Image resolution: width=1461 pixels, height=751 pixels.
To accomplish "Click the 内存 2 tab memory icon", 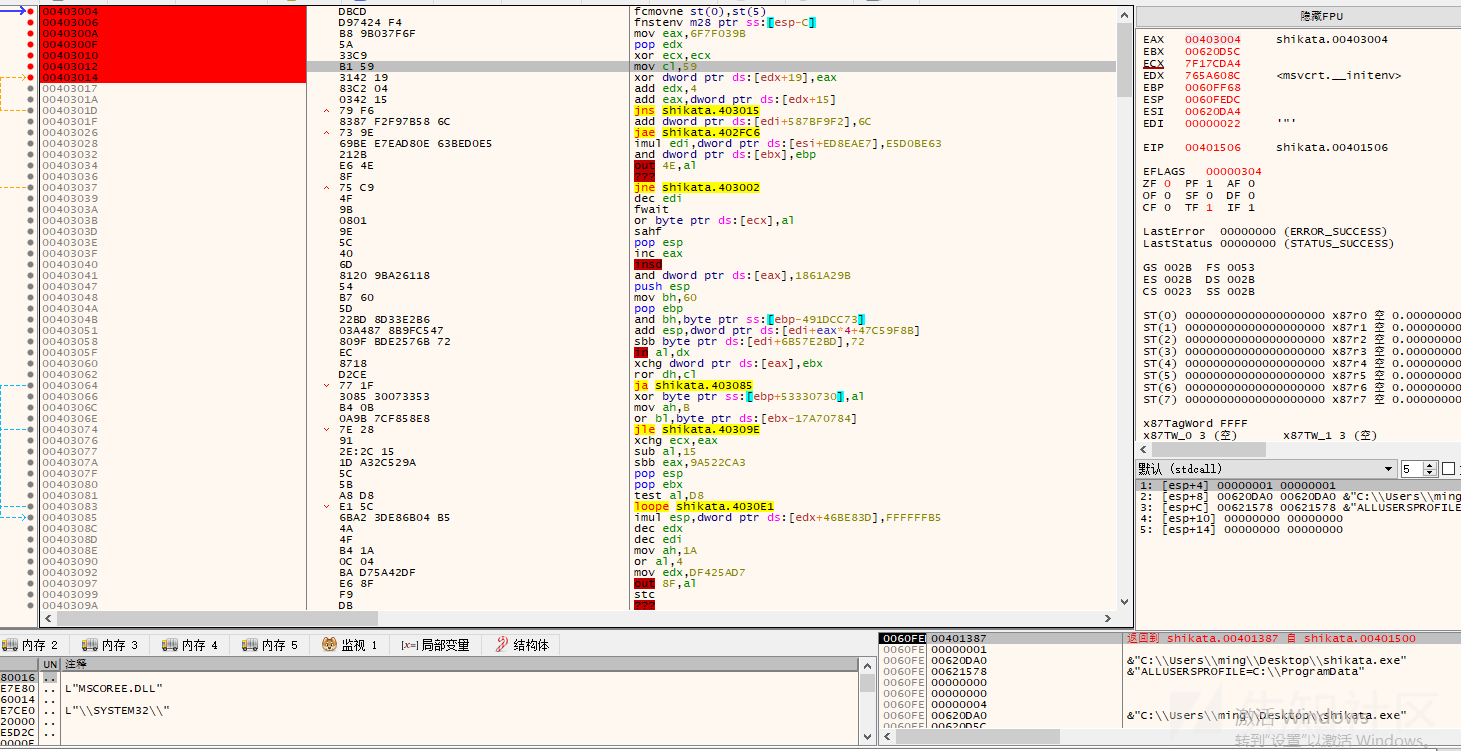I will (10, 645).
